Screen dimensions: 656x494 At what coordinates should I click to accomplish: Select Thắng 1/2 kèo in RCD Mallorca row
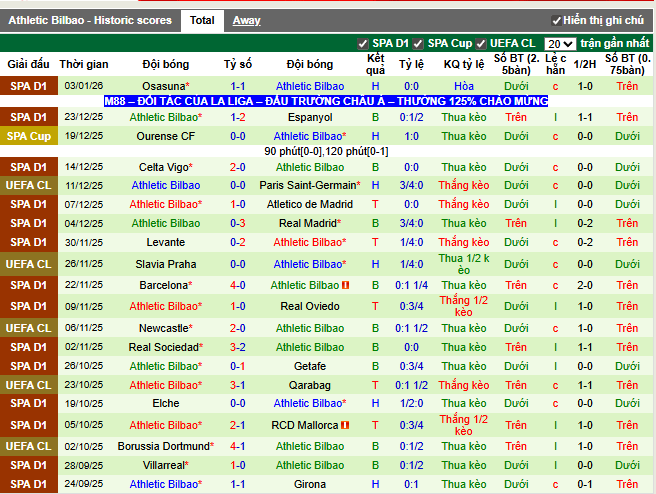[x=464, y=425]
